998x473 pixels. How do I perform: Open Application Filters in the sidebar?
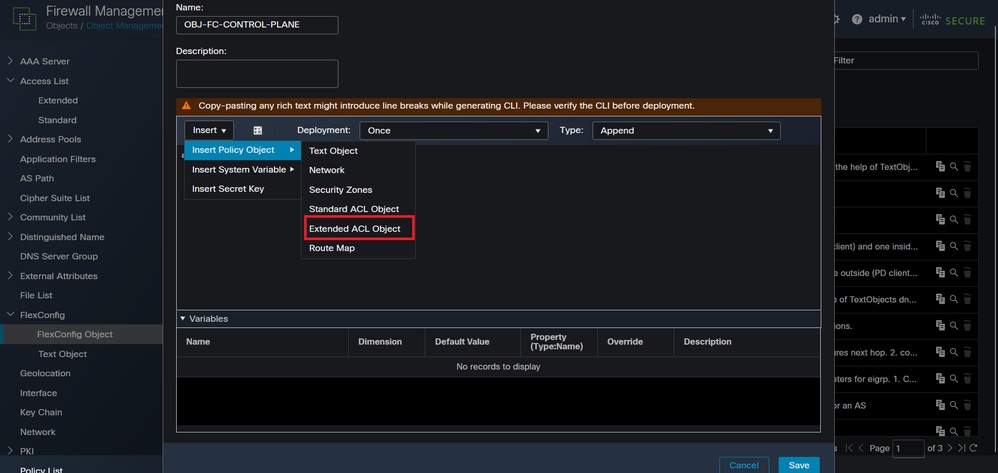point(58,159)
